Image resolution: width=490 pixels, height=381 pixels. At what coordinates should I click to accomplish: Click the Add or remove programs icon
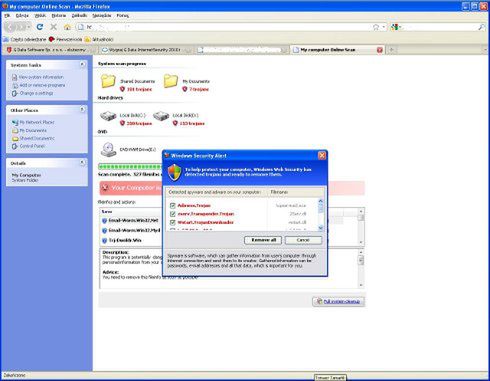[15, 85]
